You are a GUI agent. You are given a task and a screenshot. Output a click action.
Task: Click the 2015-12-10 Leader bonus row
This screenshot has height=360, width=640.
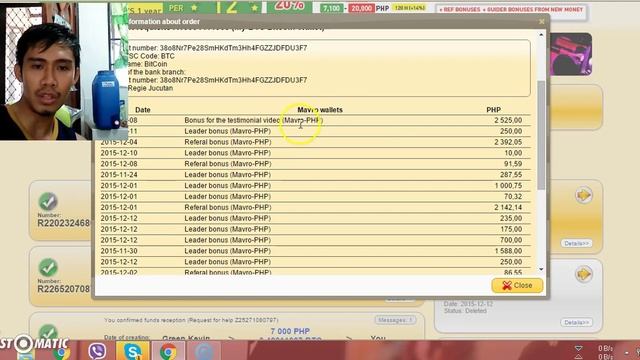315,153
